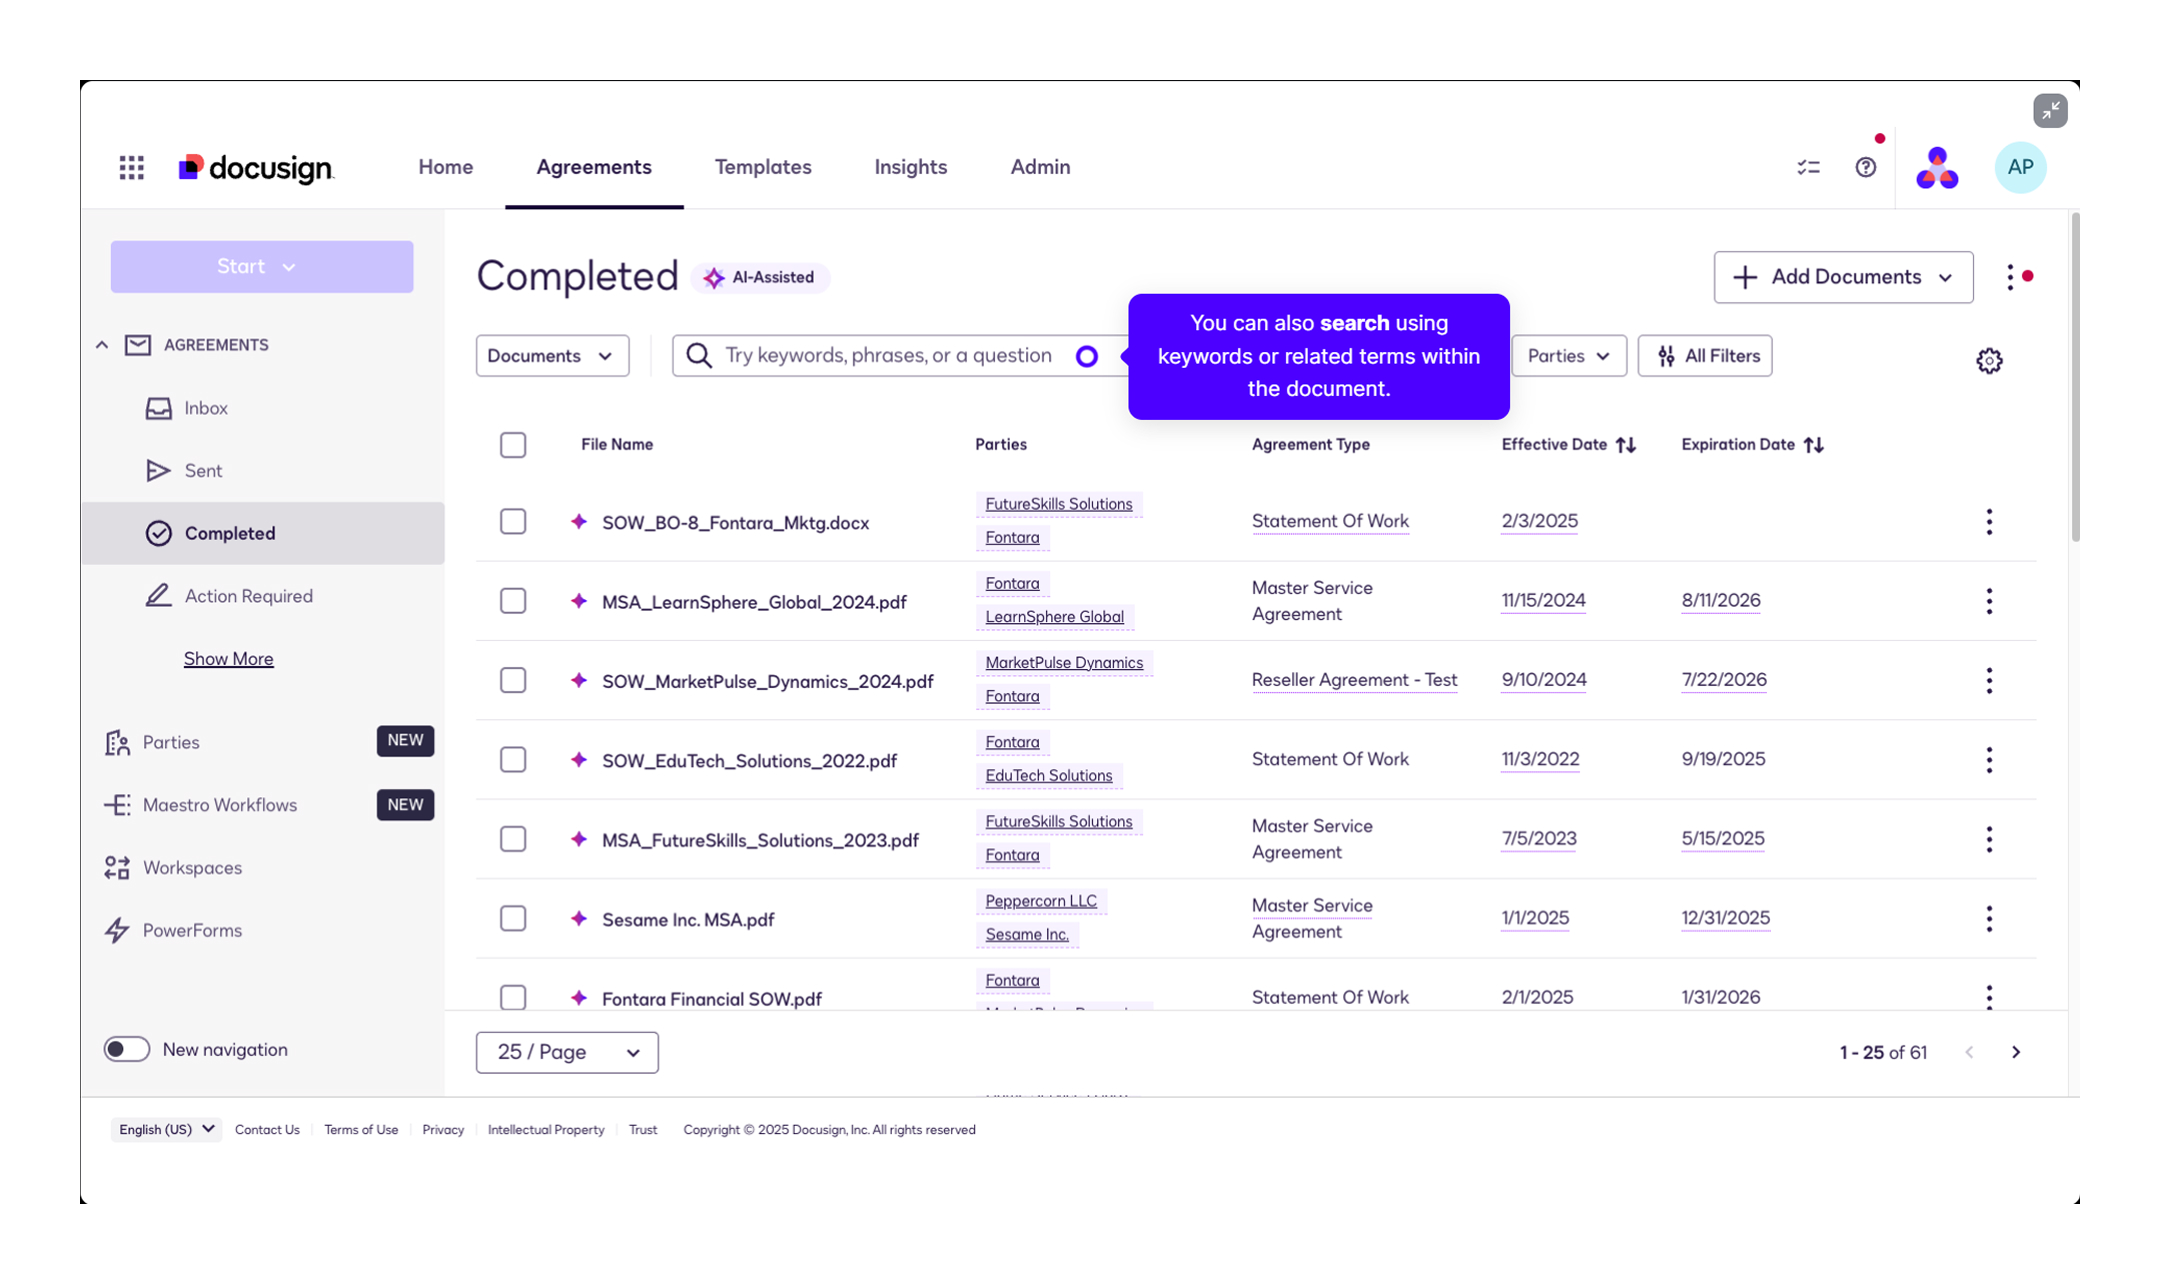Switch to the Templates tab
This screenshot has width=2160, height=1284.
[762, 167]
